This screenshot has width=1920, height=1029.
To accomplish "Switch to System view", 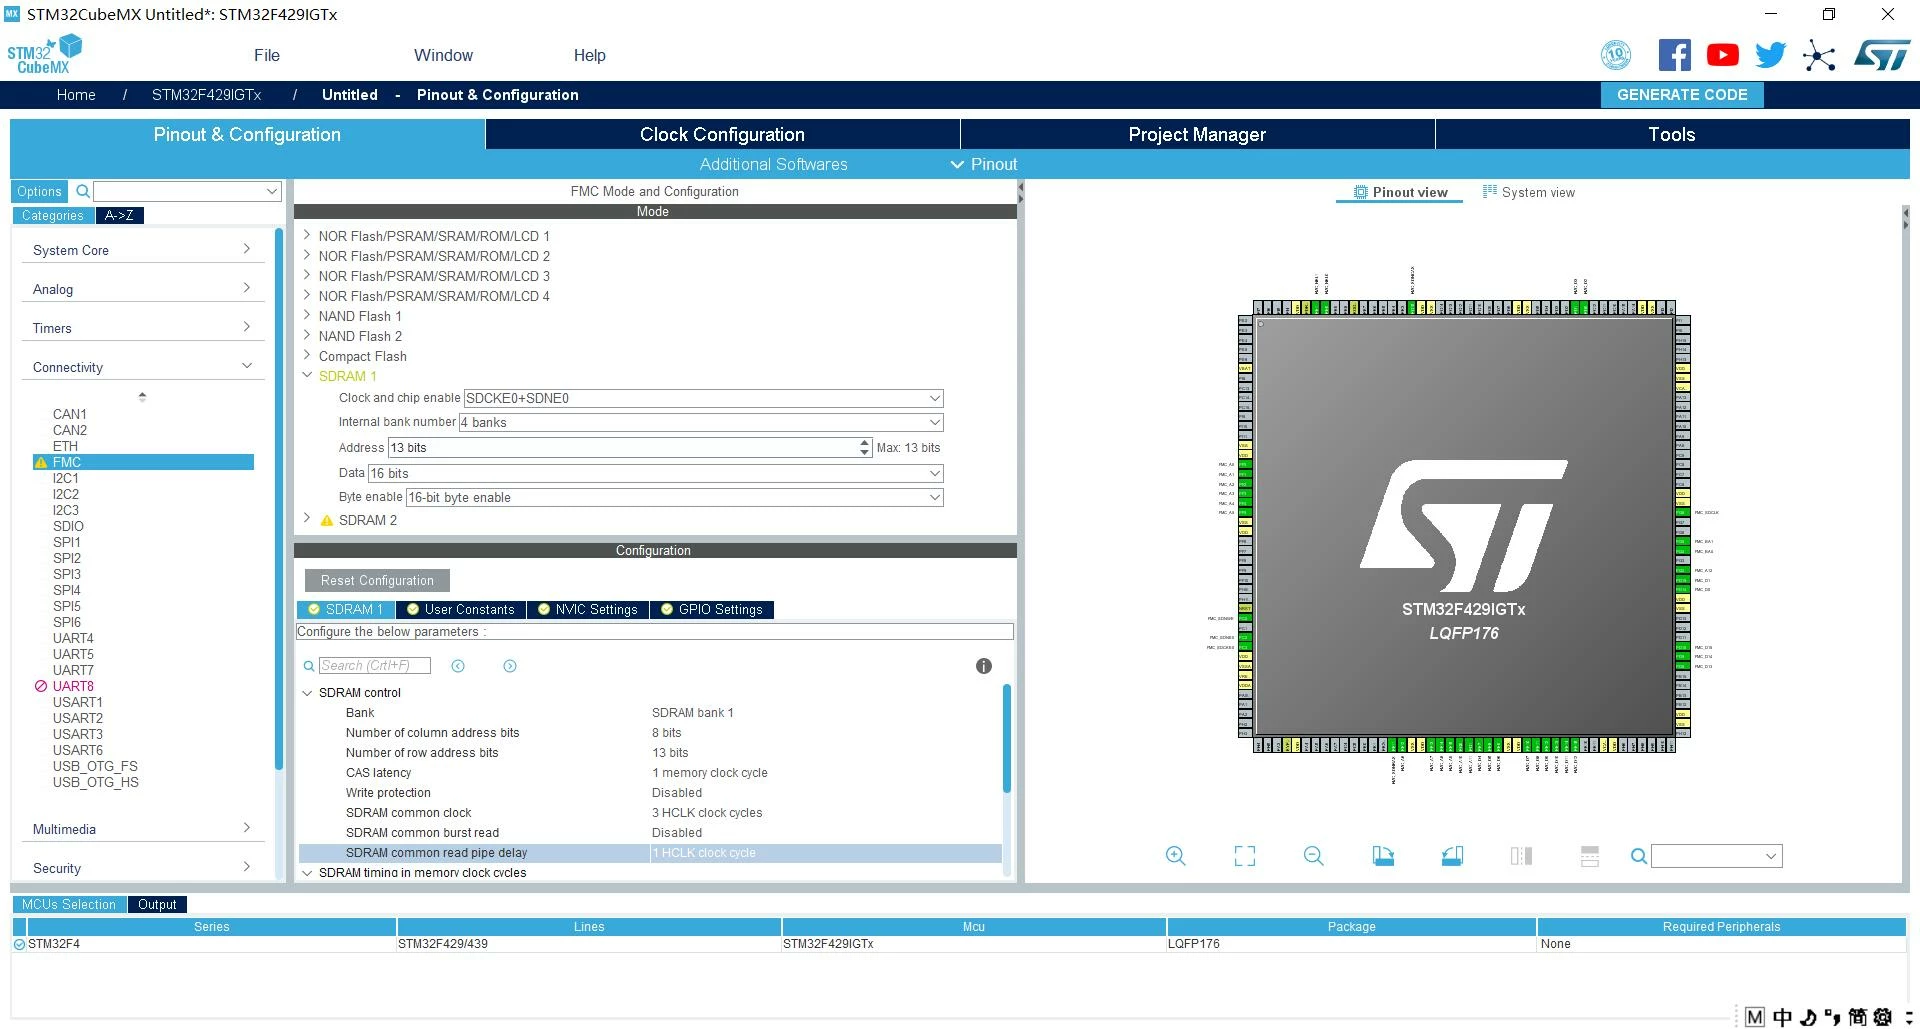I will coord(1528,193).
